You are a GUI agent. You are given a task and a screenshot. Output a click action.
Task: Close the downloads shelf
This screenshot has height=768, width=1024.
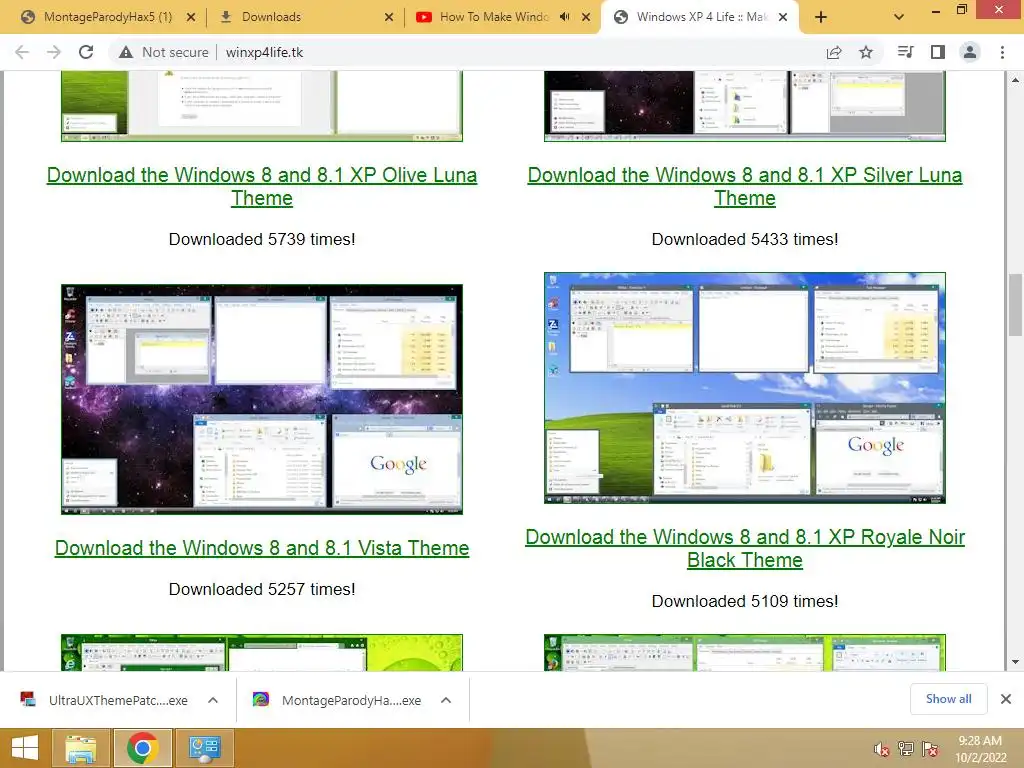click(1006, 699)
